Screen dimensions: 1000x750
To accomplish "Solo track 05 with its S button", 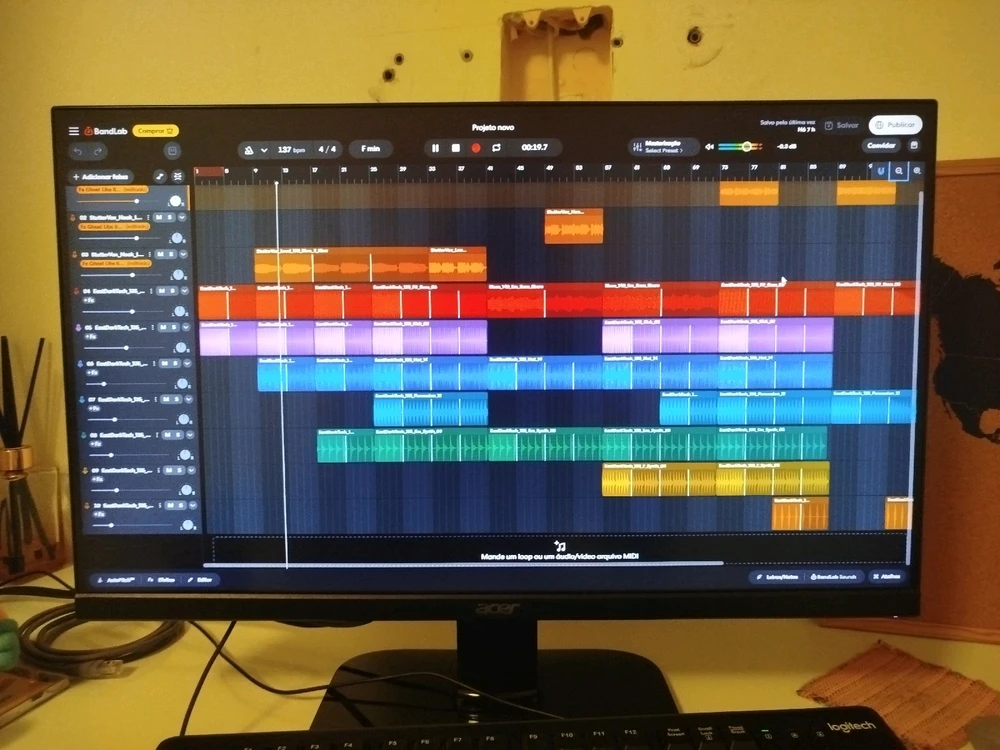I will pyautogui.click(x=173, y=327).
